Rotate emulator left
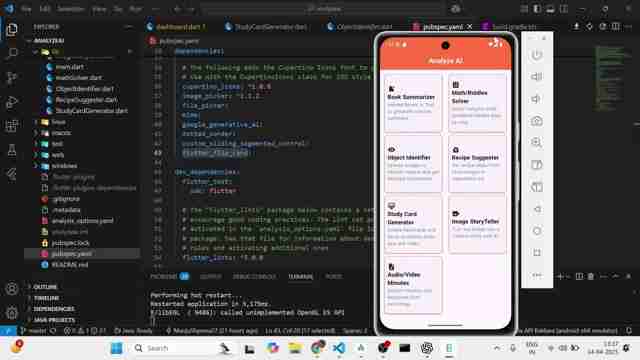This screenshot has height=360, width=640. [x=536, y=165]
